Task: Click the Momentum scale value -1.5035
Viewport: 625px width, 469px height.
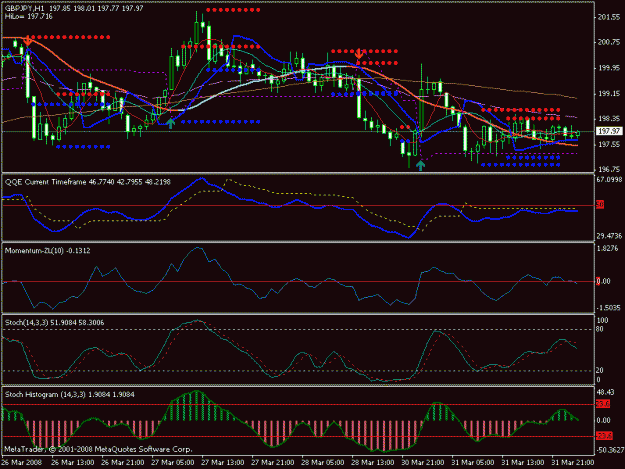Action: click(608, 308)
